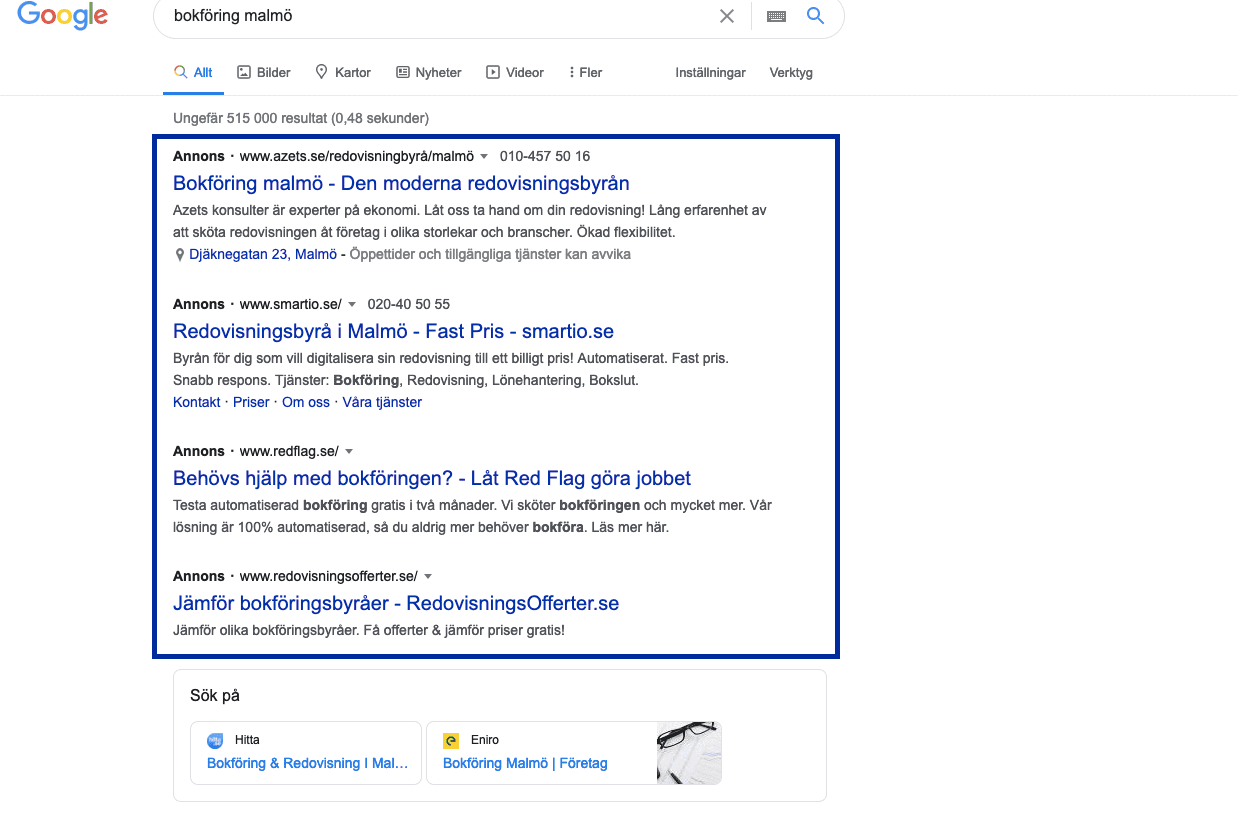Click the Priser sitelink under smartio
1238x813 pixels.
click(251, 402)
